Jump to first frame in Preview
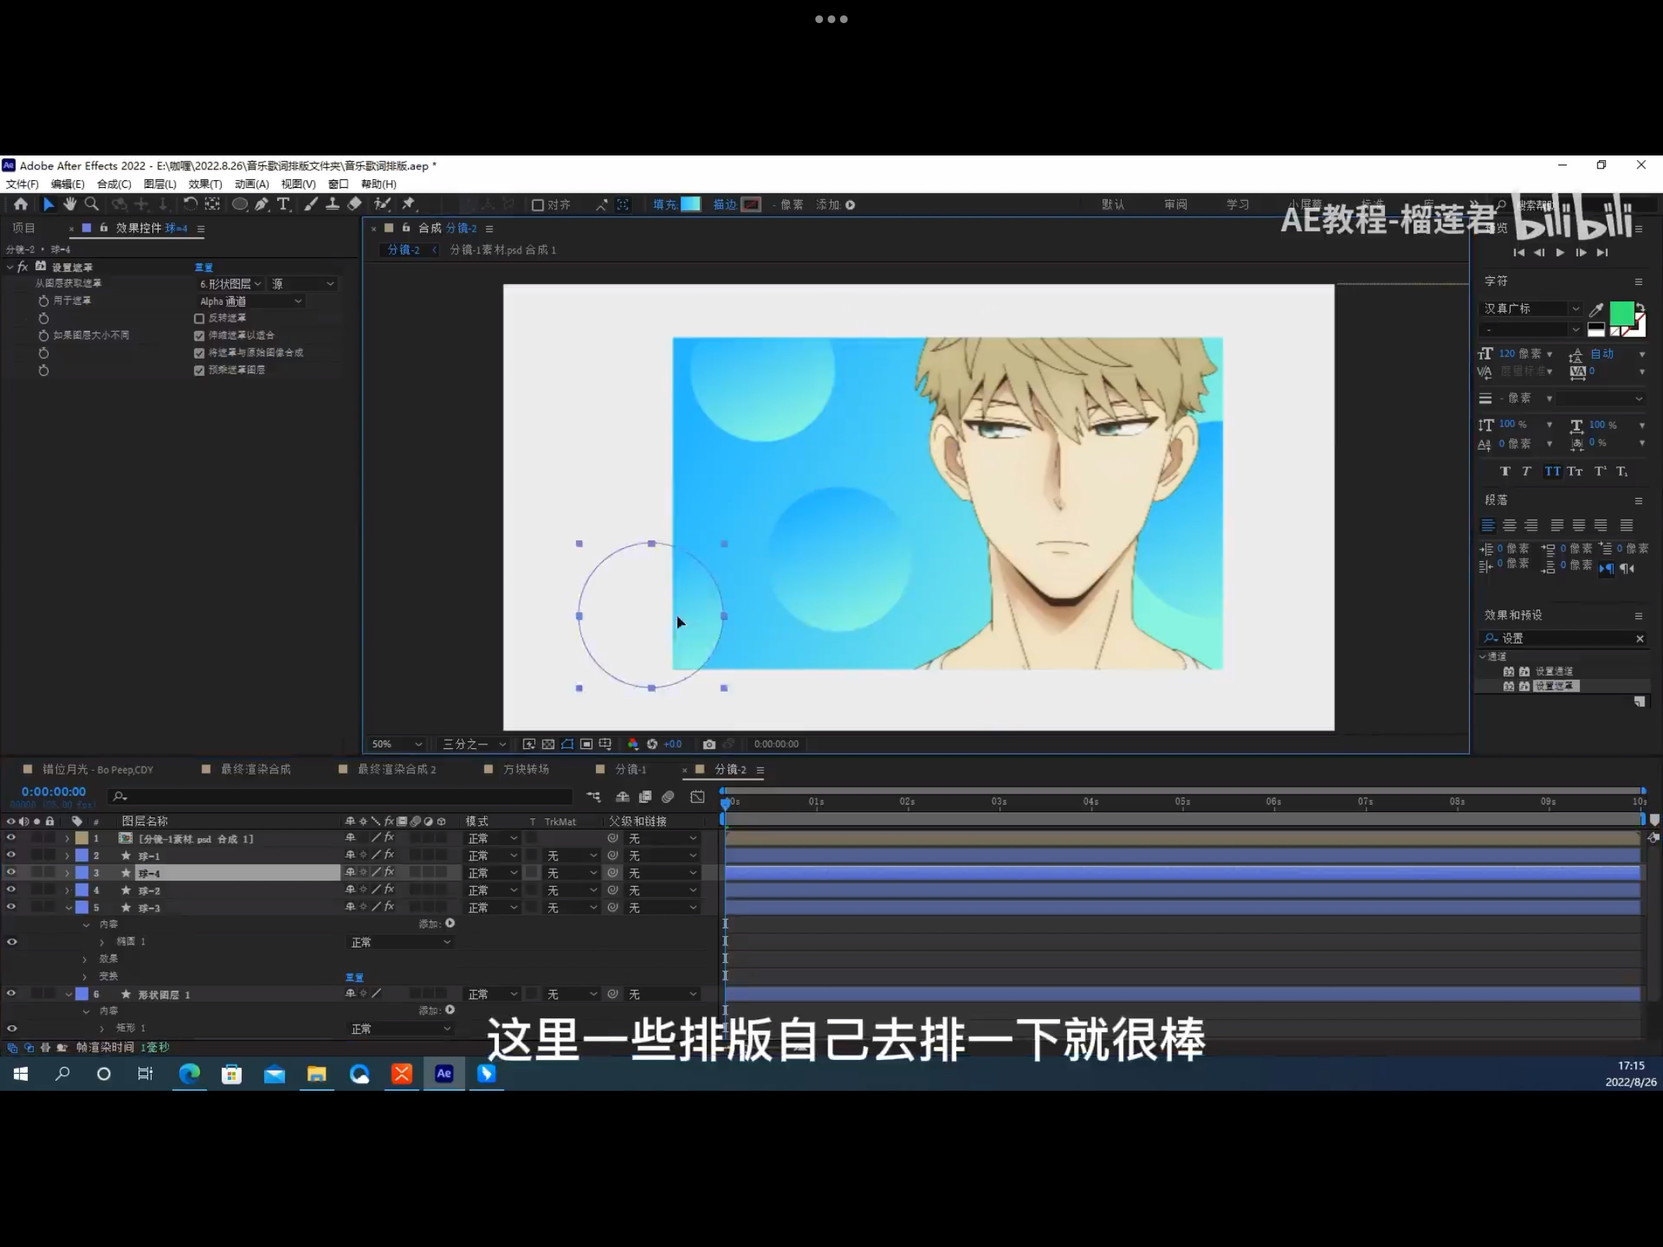 [1518, 253]
